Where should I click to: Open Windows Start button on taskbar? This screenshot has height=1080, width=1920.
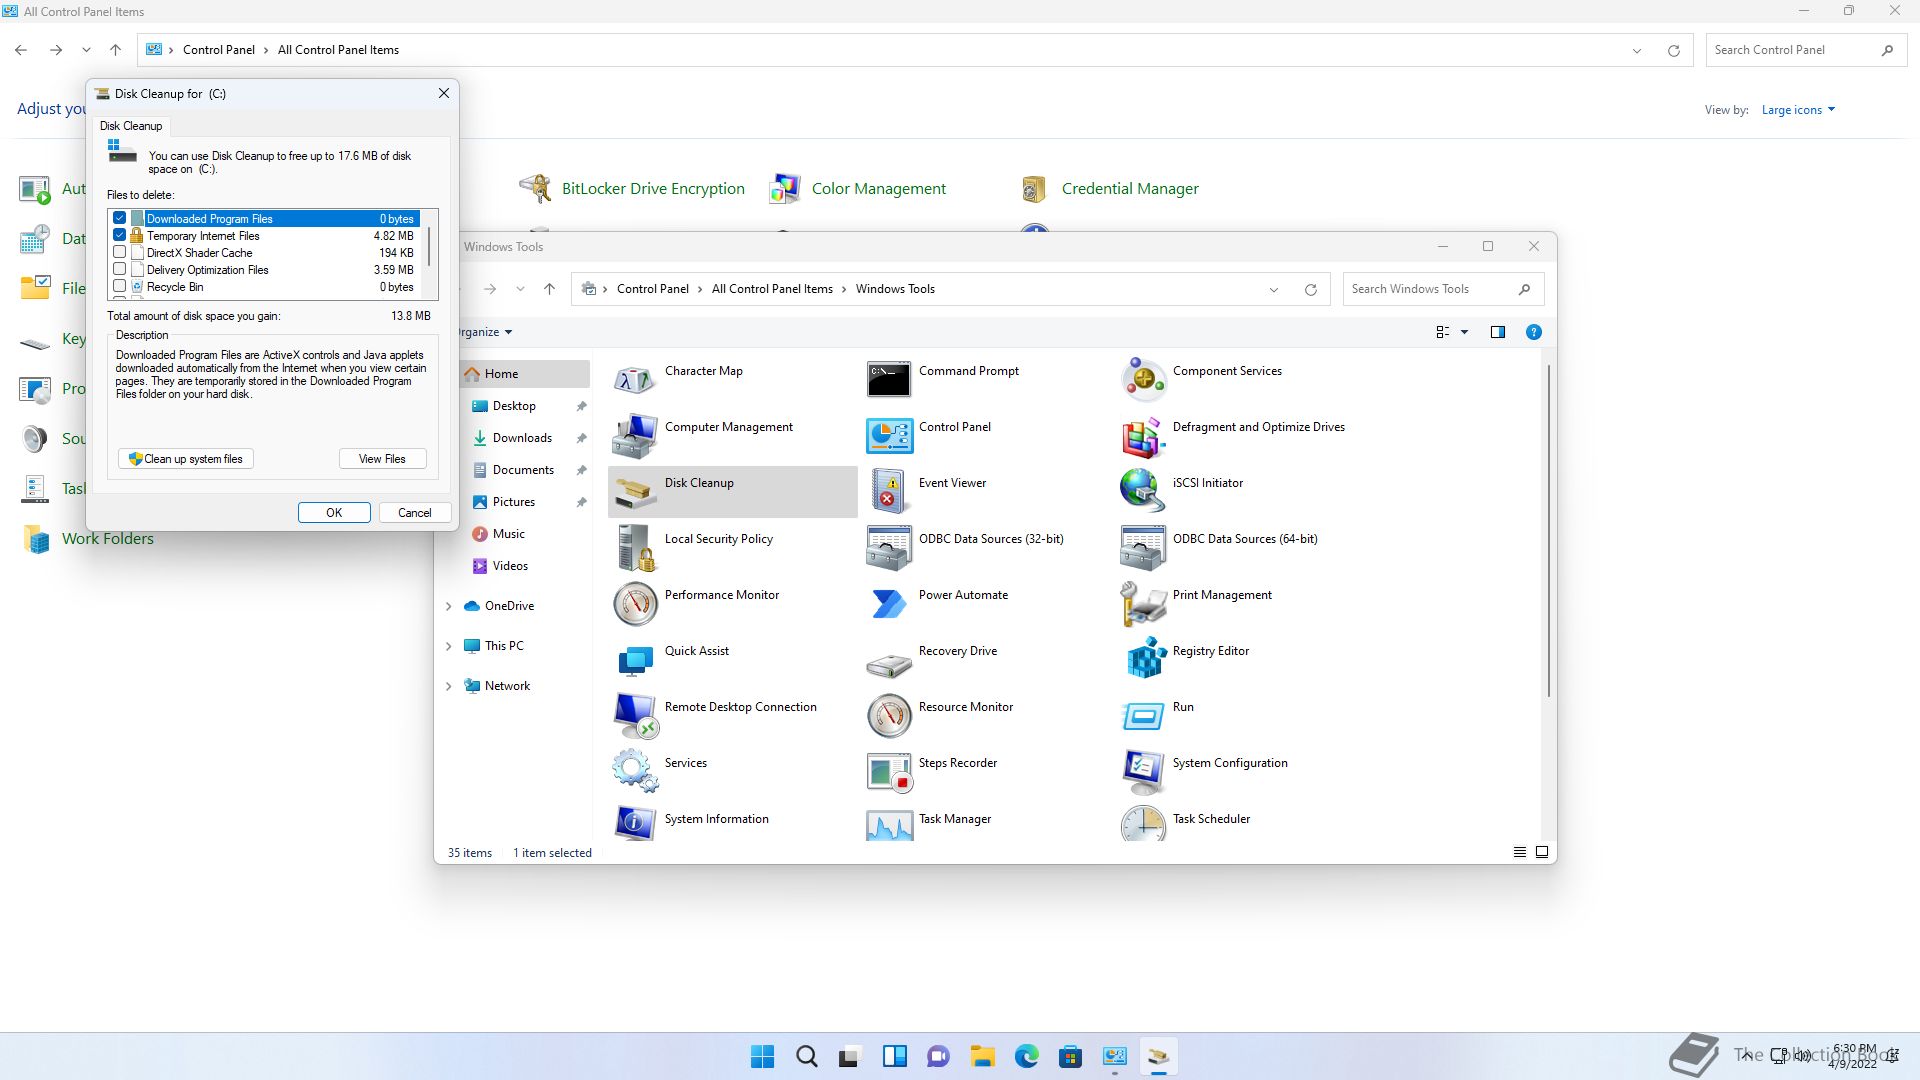point(762,1057)
